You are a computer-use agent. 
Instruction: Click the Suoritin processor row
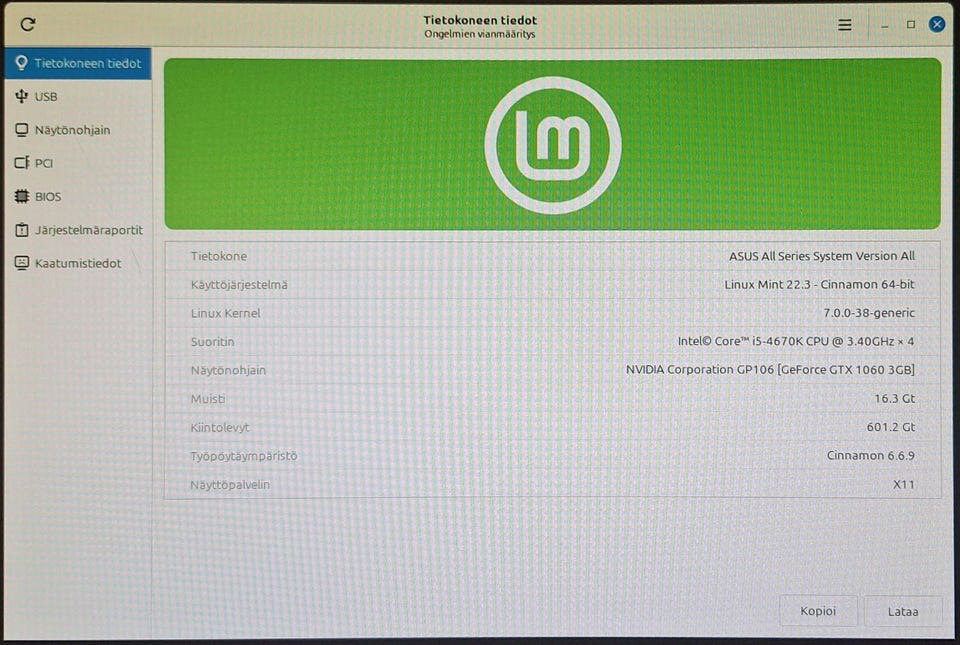pyautogui.click(x=552, y=341)
